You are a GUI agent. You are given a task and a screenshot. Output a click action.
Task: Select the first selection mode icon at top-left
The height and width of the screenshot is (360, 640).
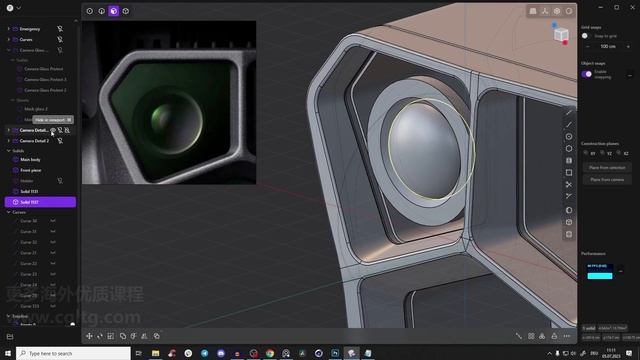pos(89,11)
